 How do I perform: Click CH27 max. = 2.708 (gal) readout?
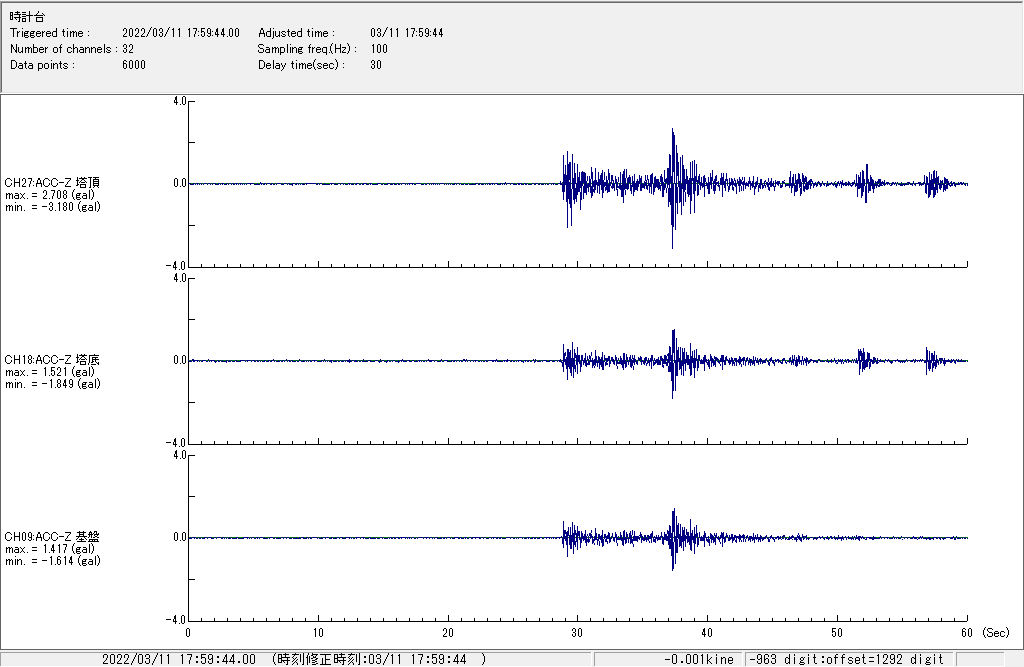(x=49, y=195)
